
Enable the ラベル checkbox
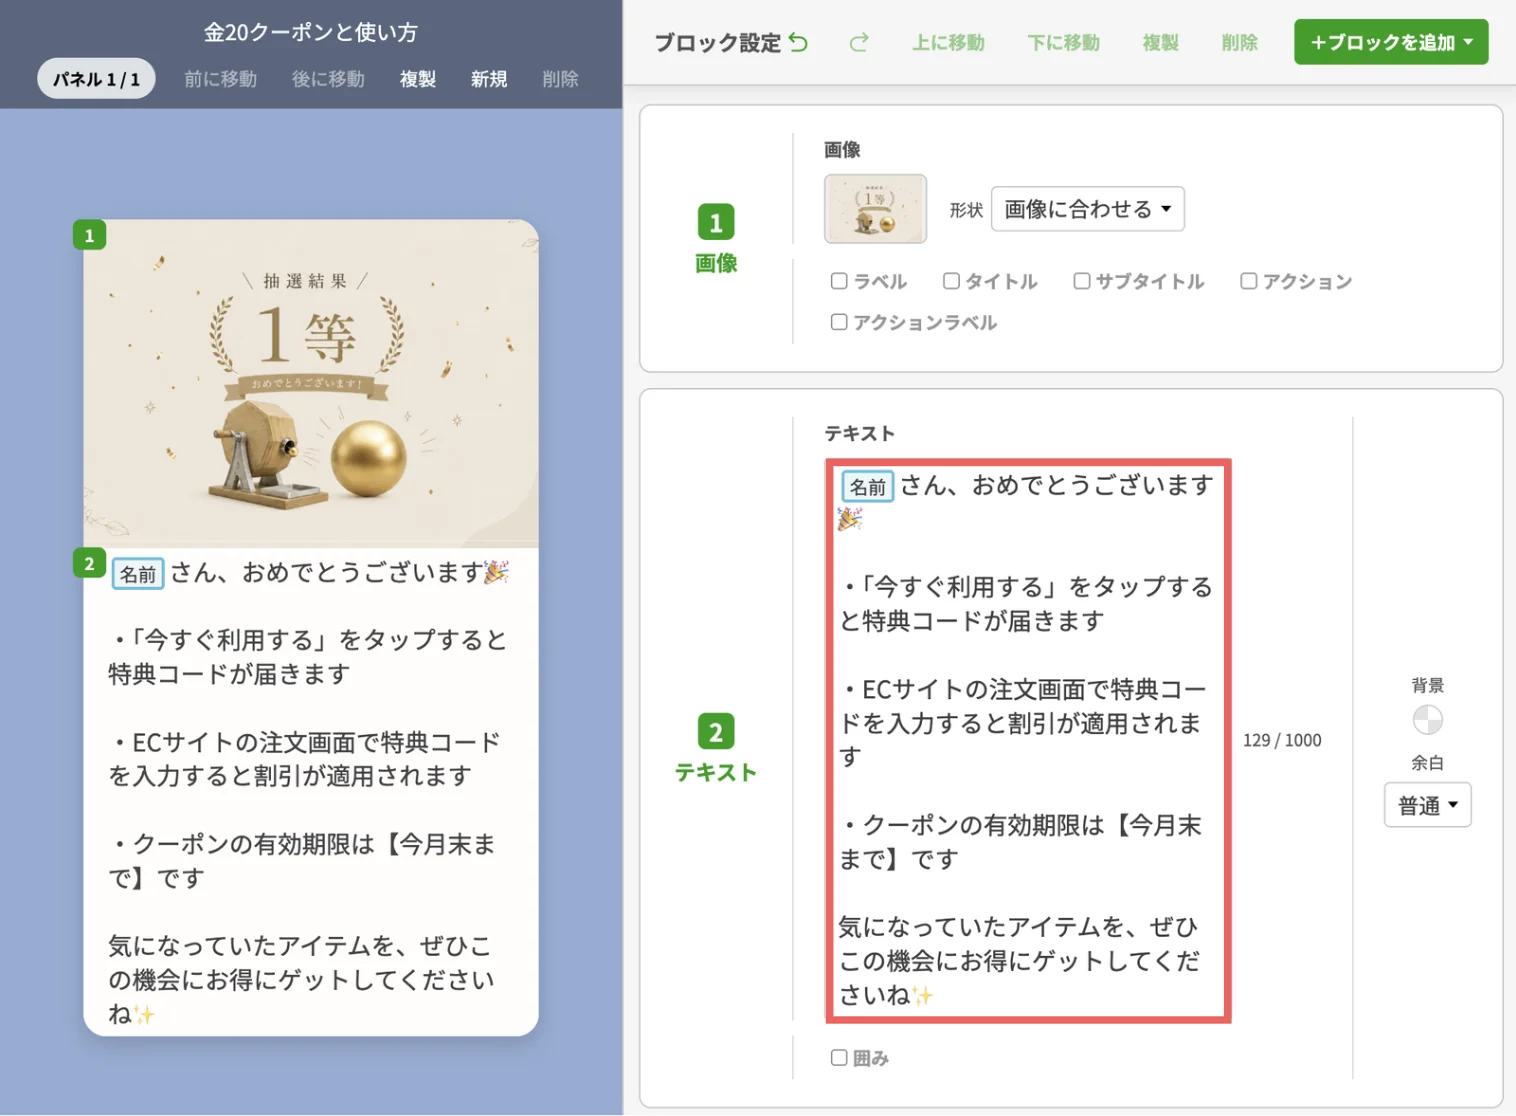pyautogui.click(x=839, y=281)
